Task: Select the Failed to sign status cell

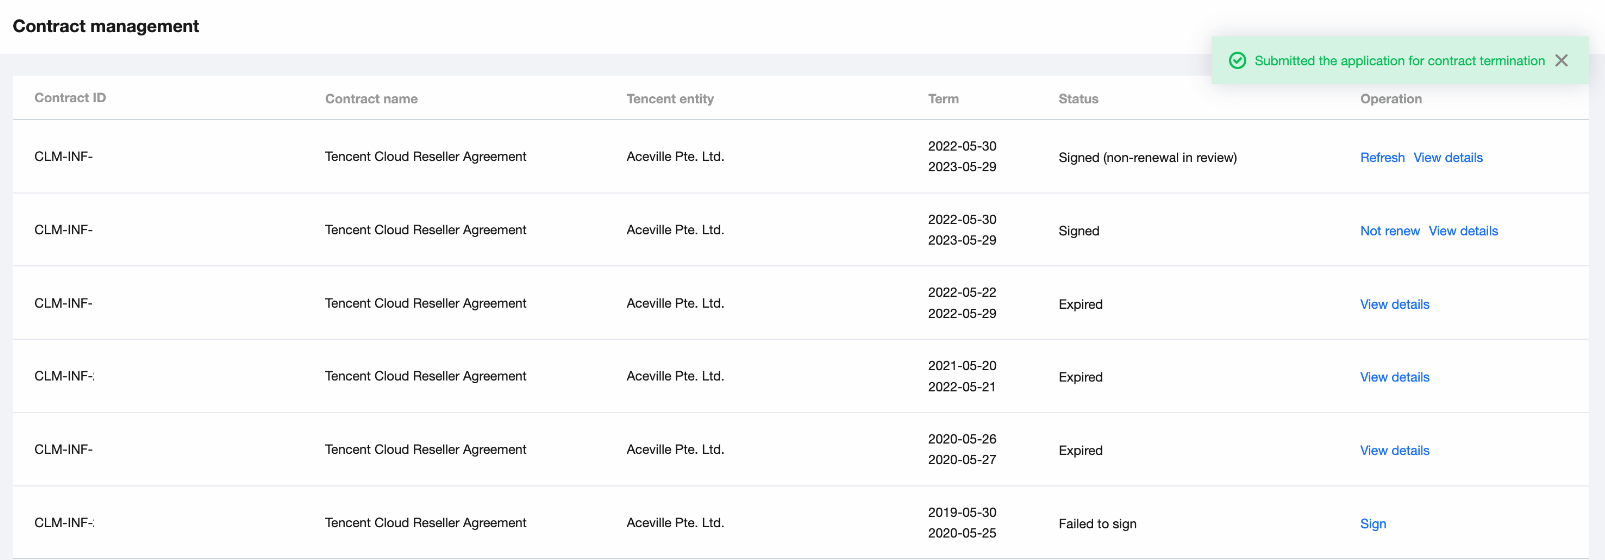Action: point(1097,524)
